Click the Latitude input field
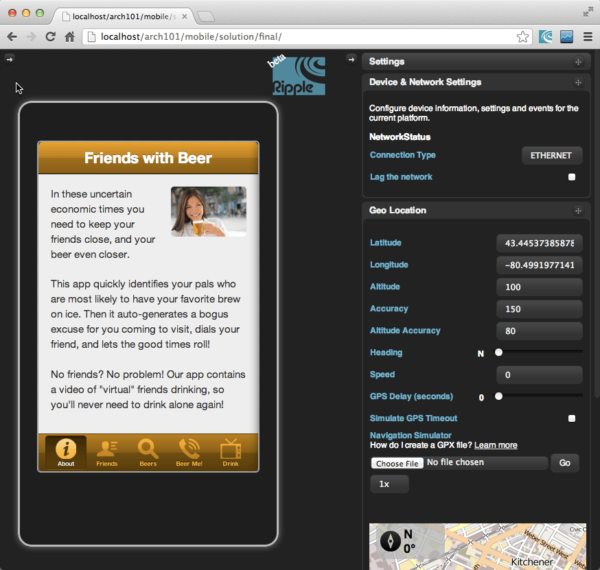The height and width of the screenshot is (570, 600). click(x=539, y=243)
